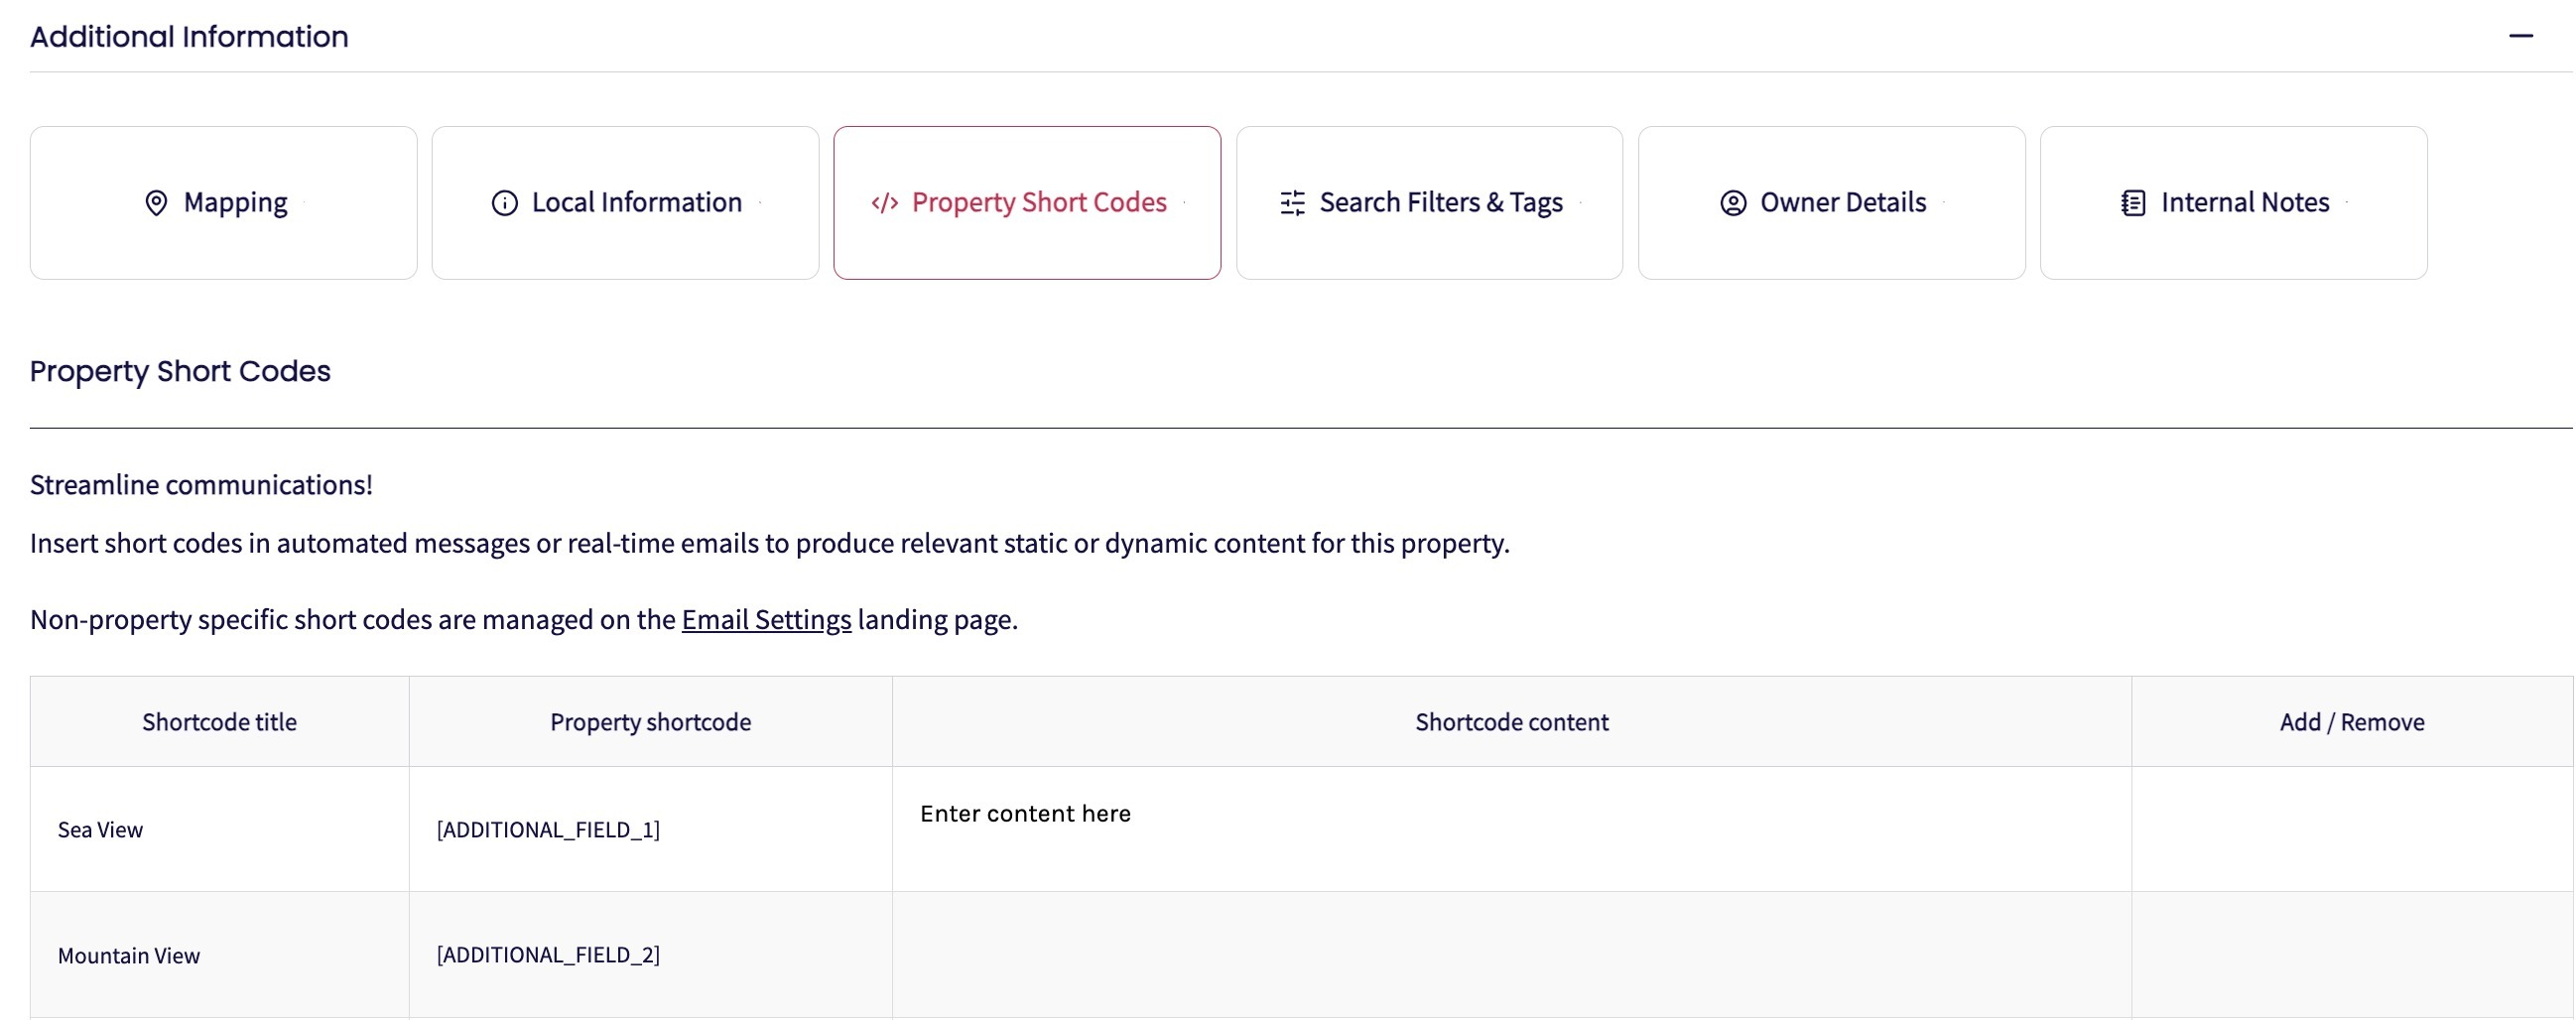Click the info circle icon on Local Information
2576x1020 pixels.
[505, 203]
